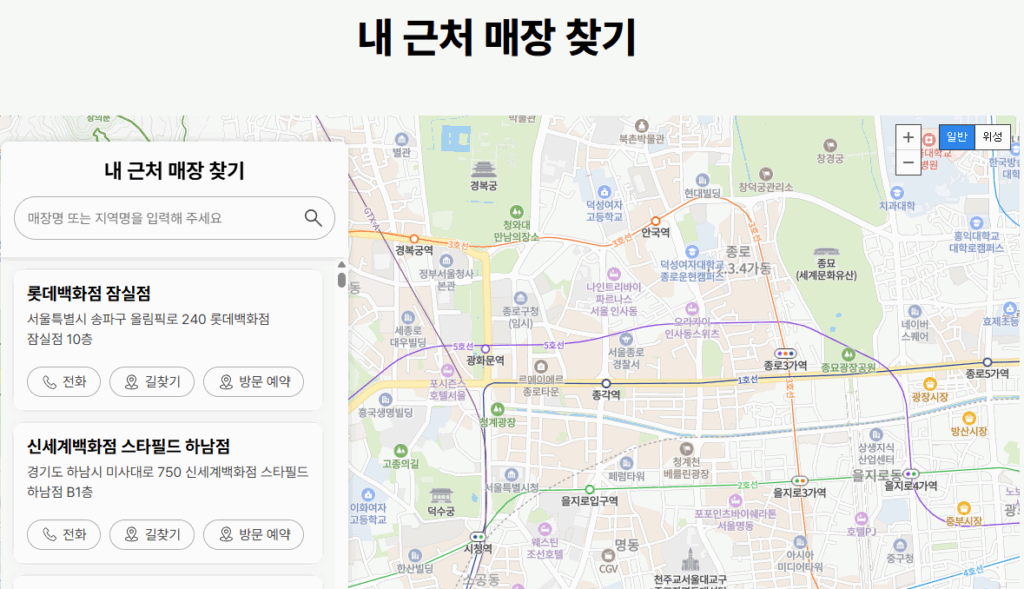
Task: Click 중부시장 market marker
Action: 964,508
